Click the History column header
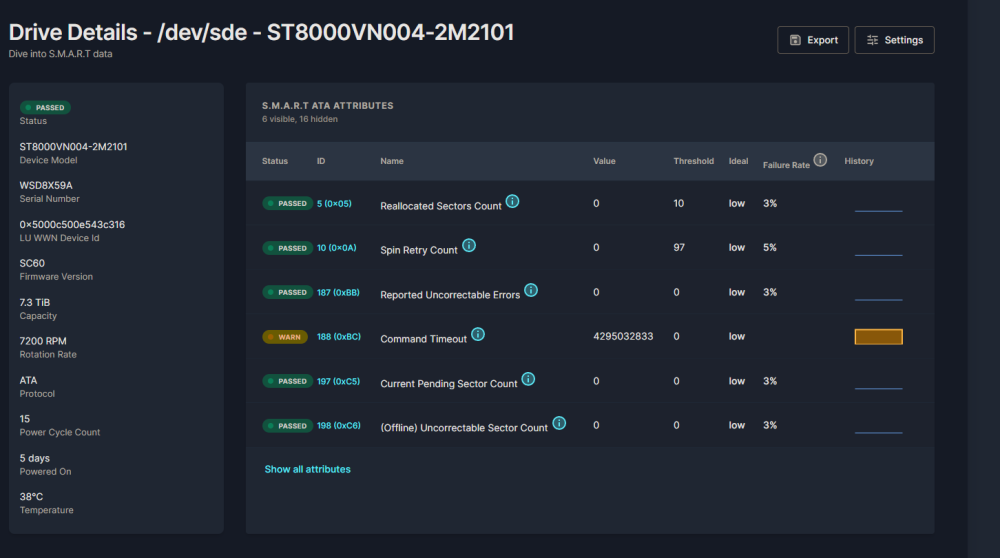1000x558 pixels. (x=859, y=161)
